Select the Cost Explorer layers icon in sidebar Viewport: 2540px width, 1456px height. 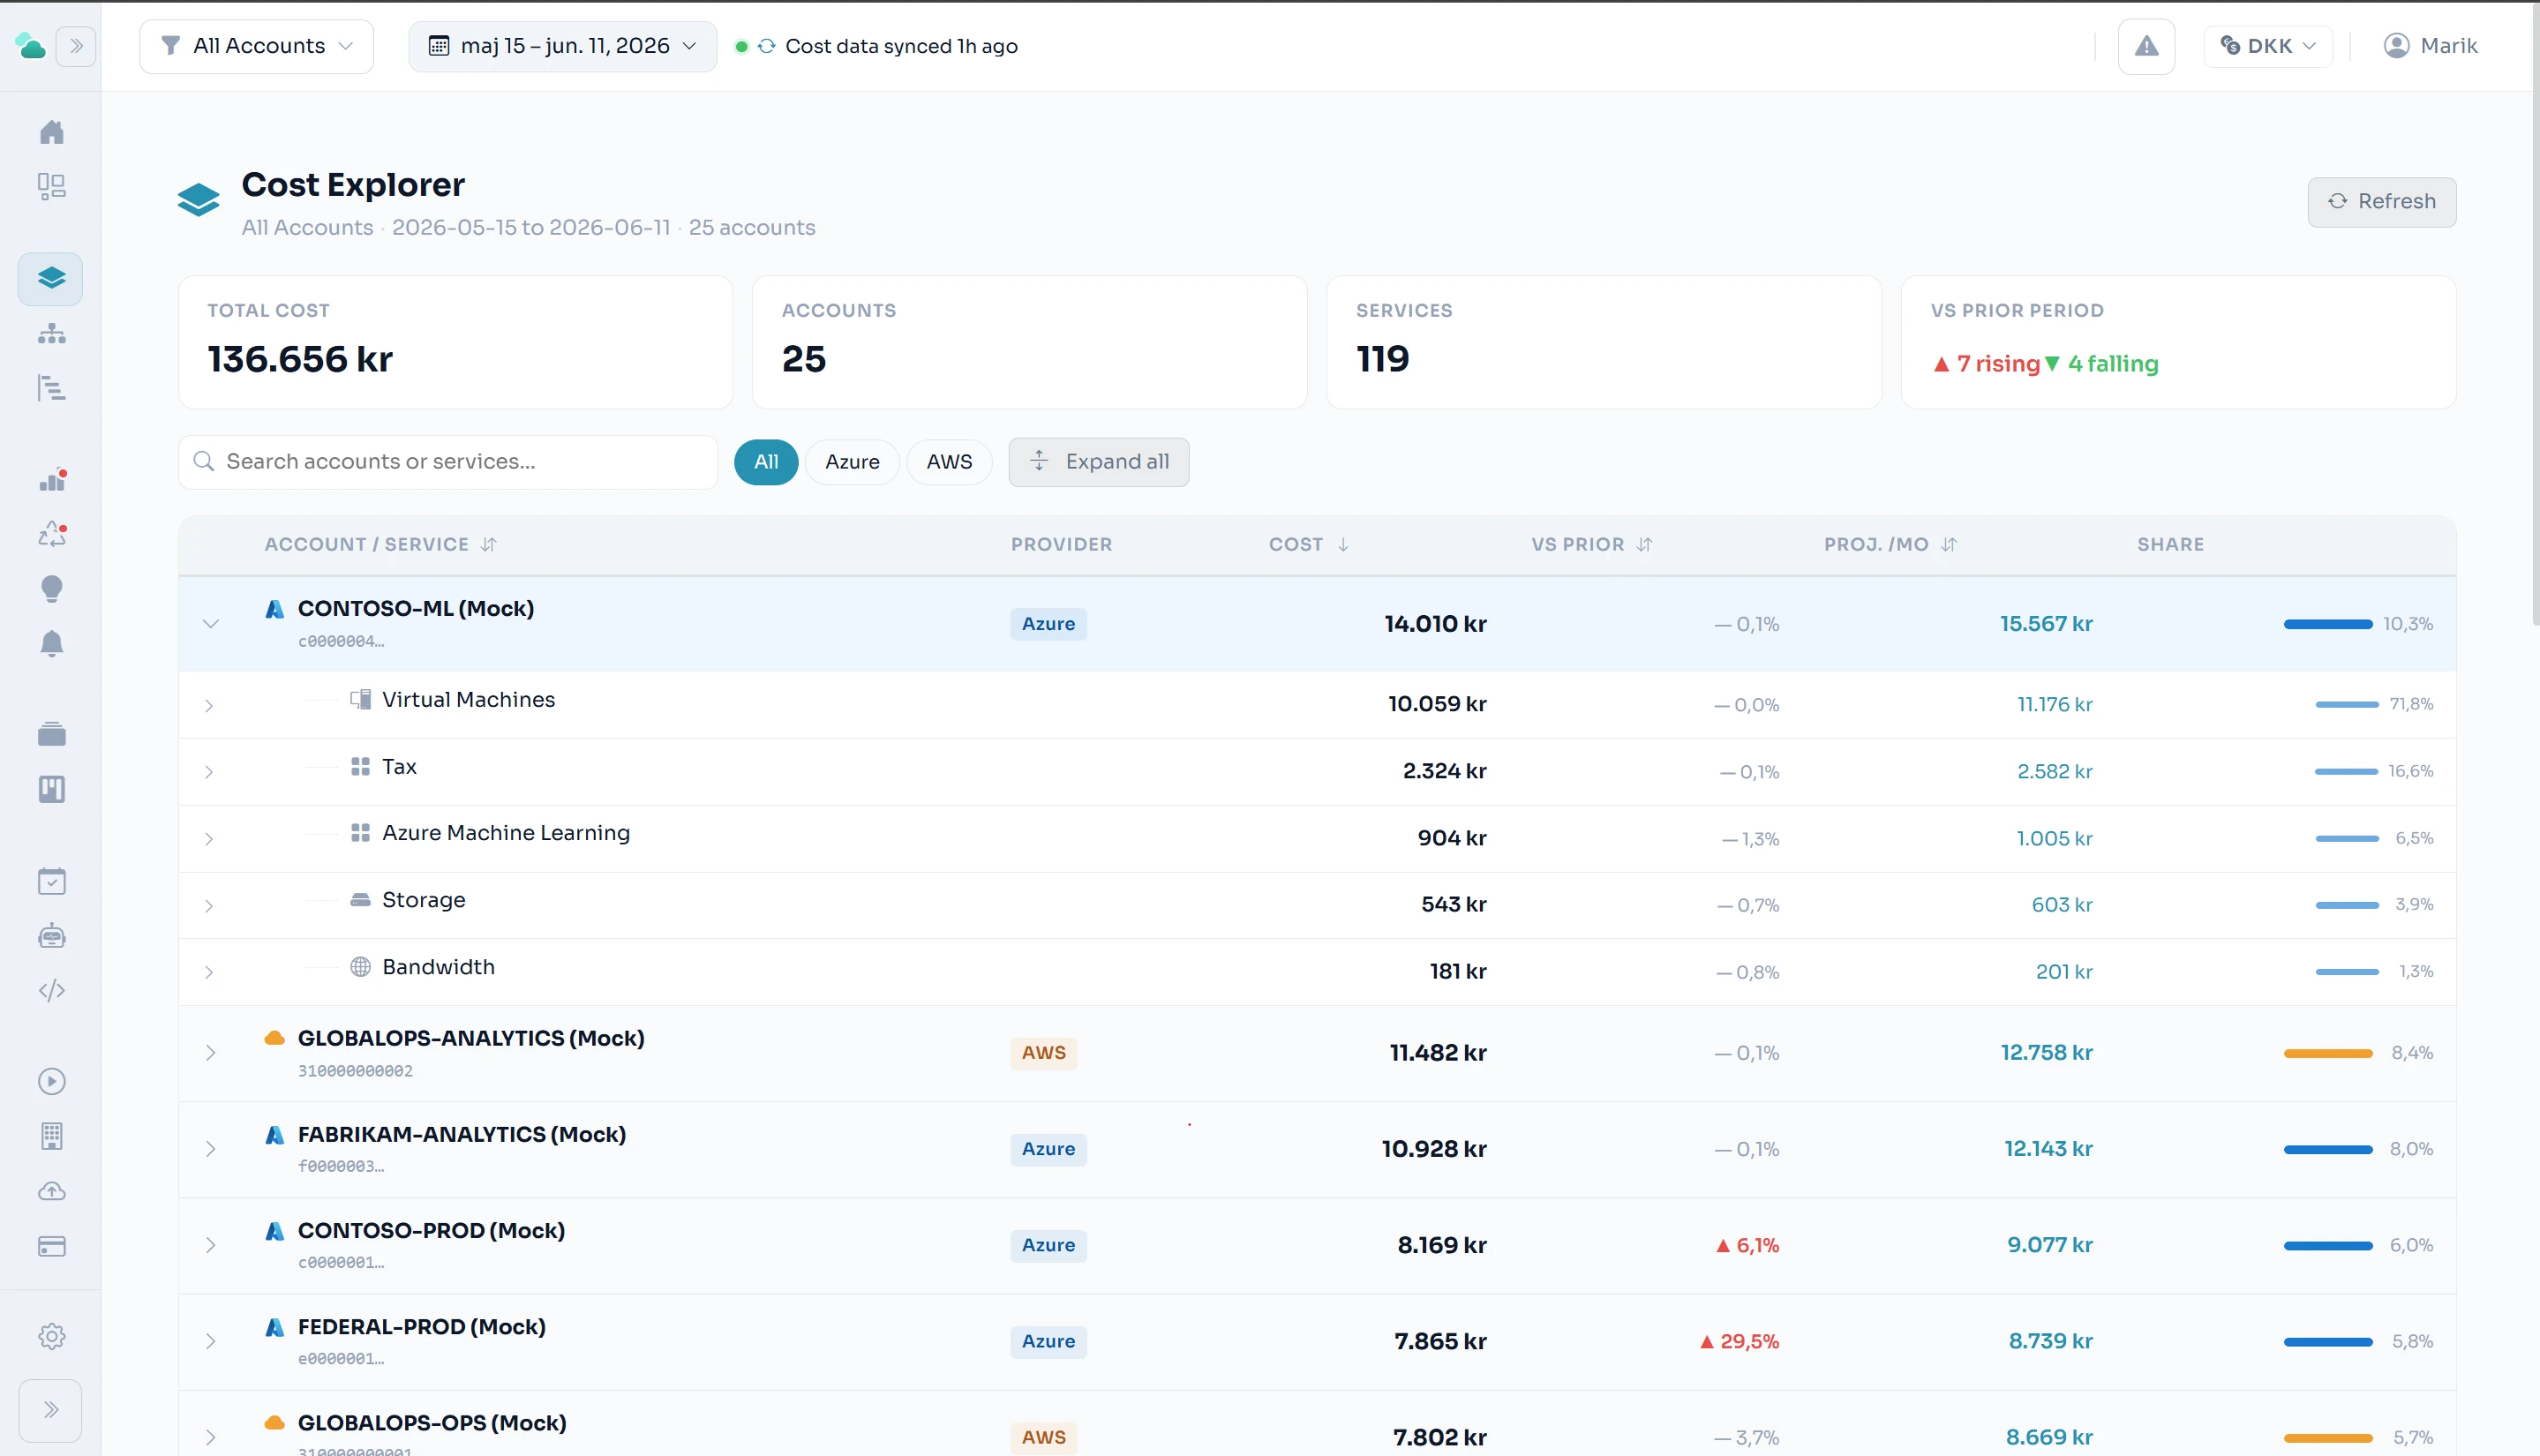51,278
